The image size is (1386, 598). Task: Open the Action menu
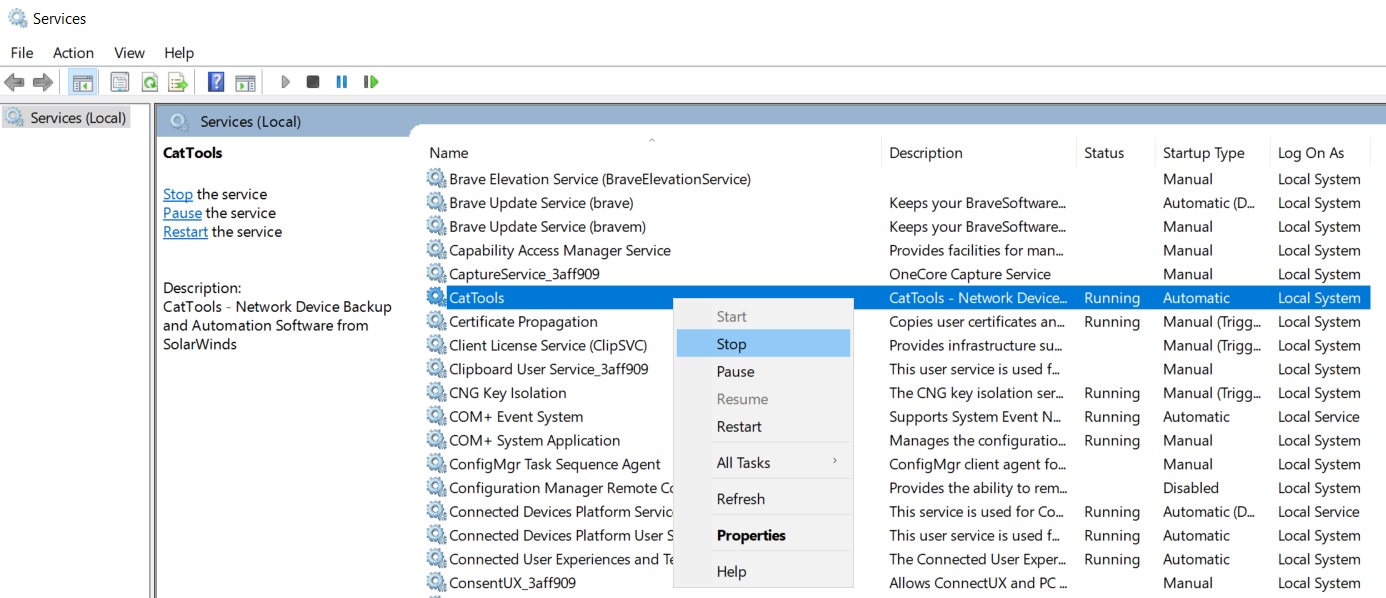pos(73,52)
